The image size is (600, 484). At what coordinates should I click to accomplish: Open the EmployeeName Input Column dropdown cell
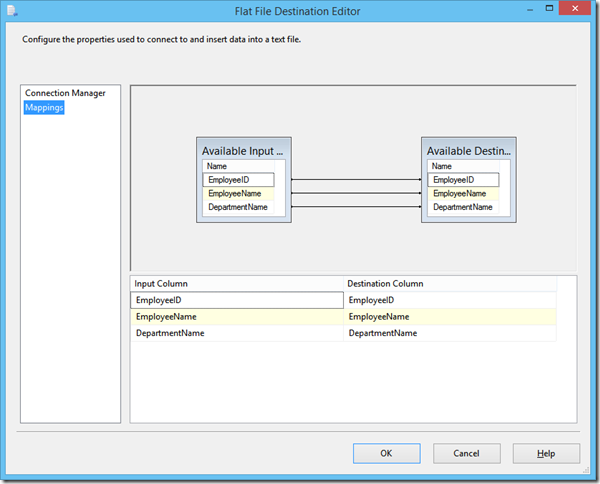point(237,316)
